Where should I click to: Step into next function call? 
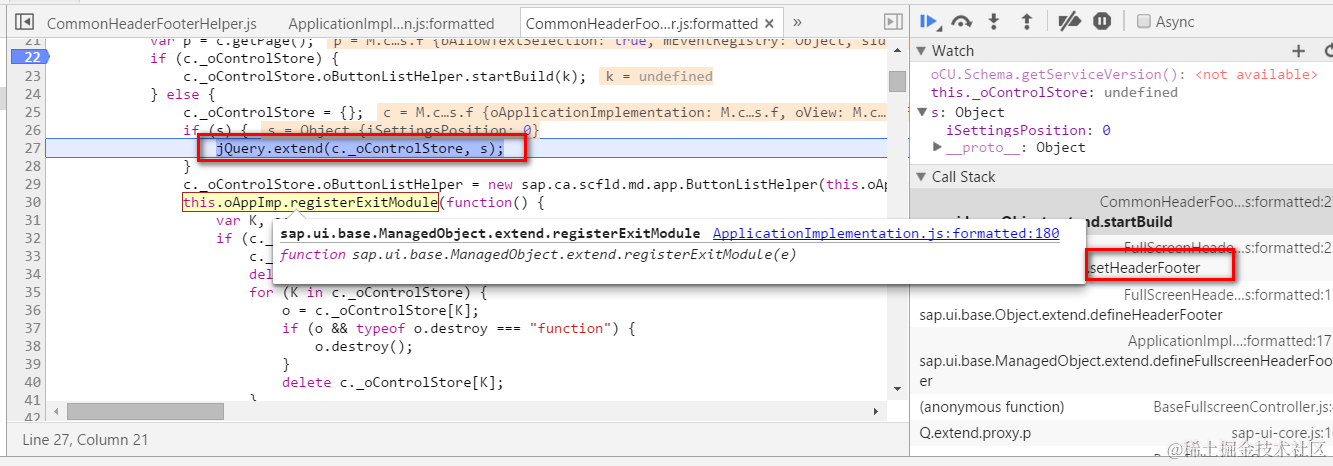(994, 21)
